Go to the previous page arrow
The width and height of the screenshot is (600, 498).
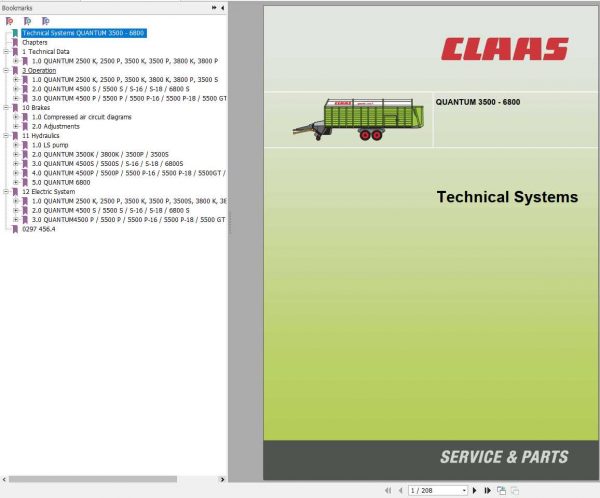point(401,490)
